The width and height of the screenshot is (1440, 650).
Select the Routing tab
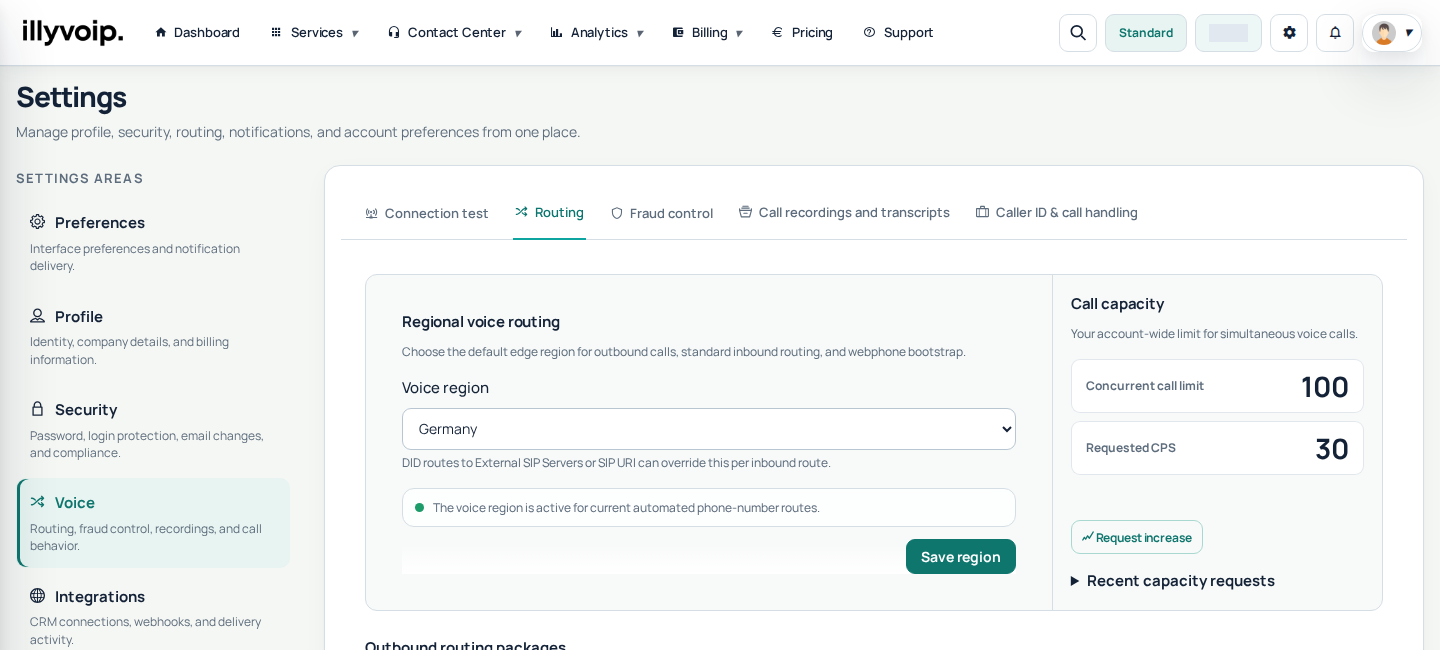coord(550,212)
